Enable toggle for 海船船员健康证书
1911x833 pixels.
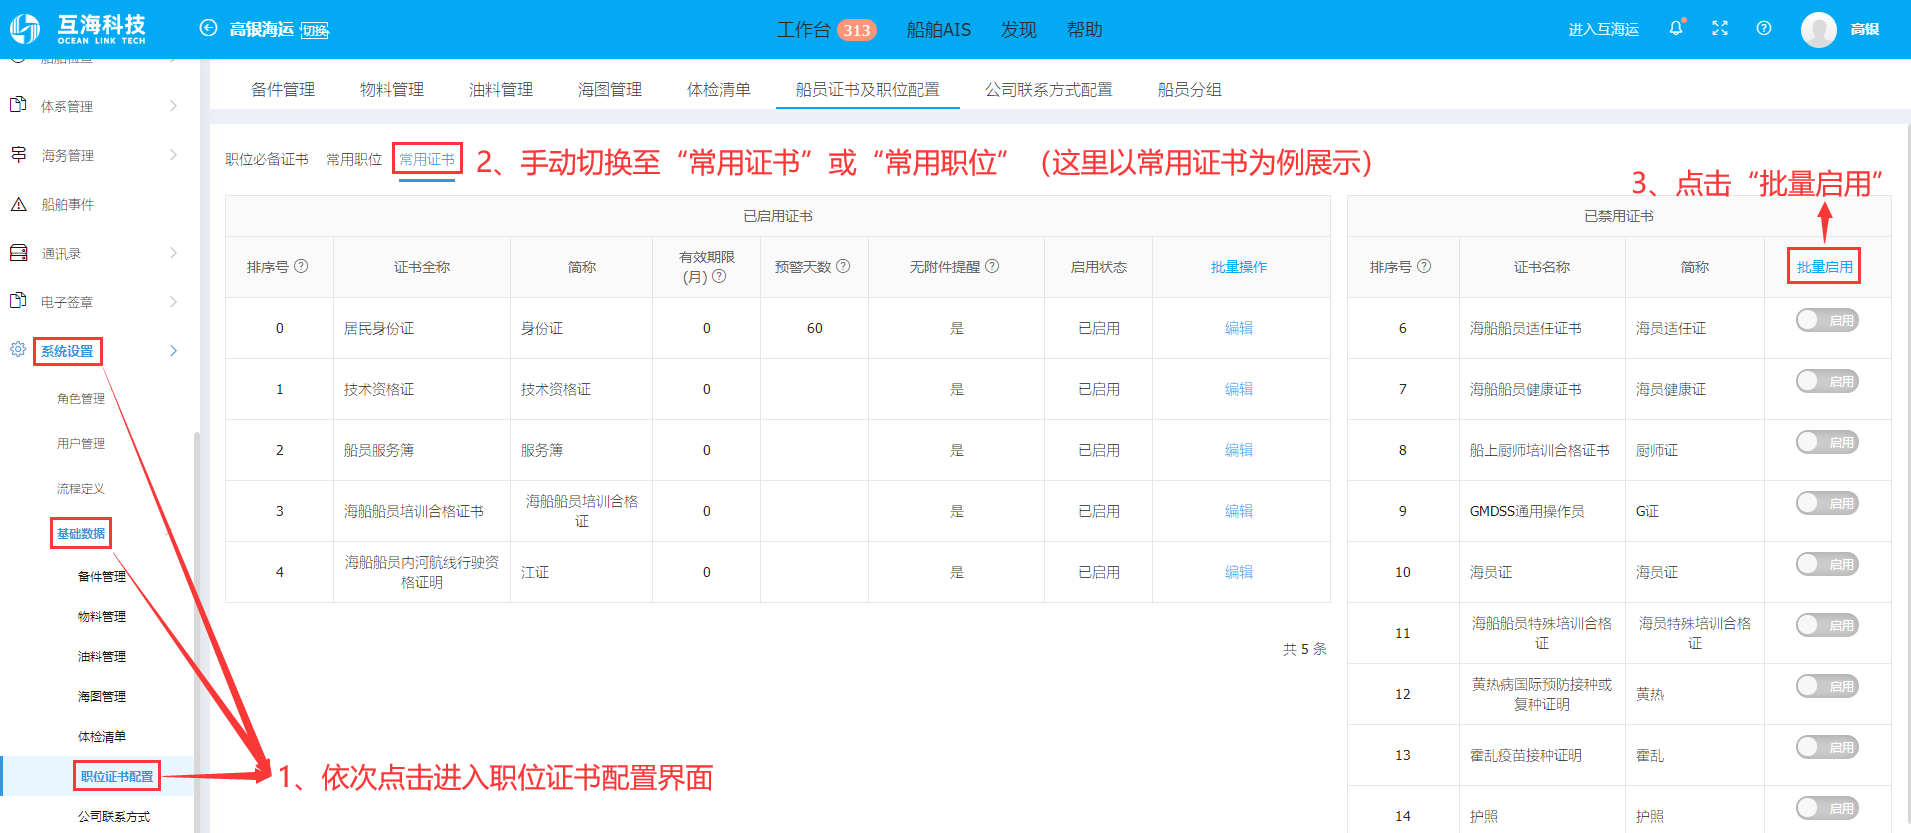point(1827,381)
